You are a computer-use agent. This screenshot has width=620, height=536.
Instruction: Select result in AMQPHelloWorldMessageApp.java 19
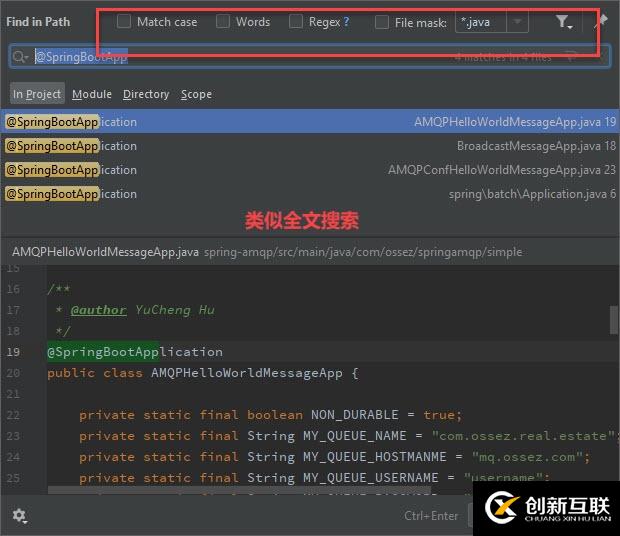click(310, 122)
